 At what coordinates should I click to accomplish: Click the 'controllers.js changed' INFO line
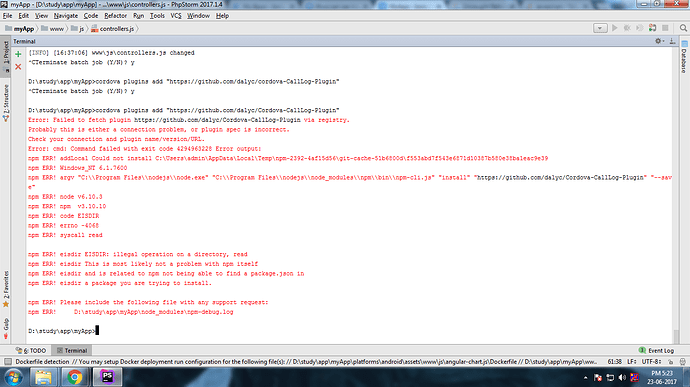pos(111,53)
